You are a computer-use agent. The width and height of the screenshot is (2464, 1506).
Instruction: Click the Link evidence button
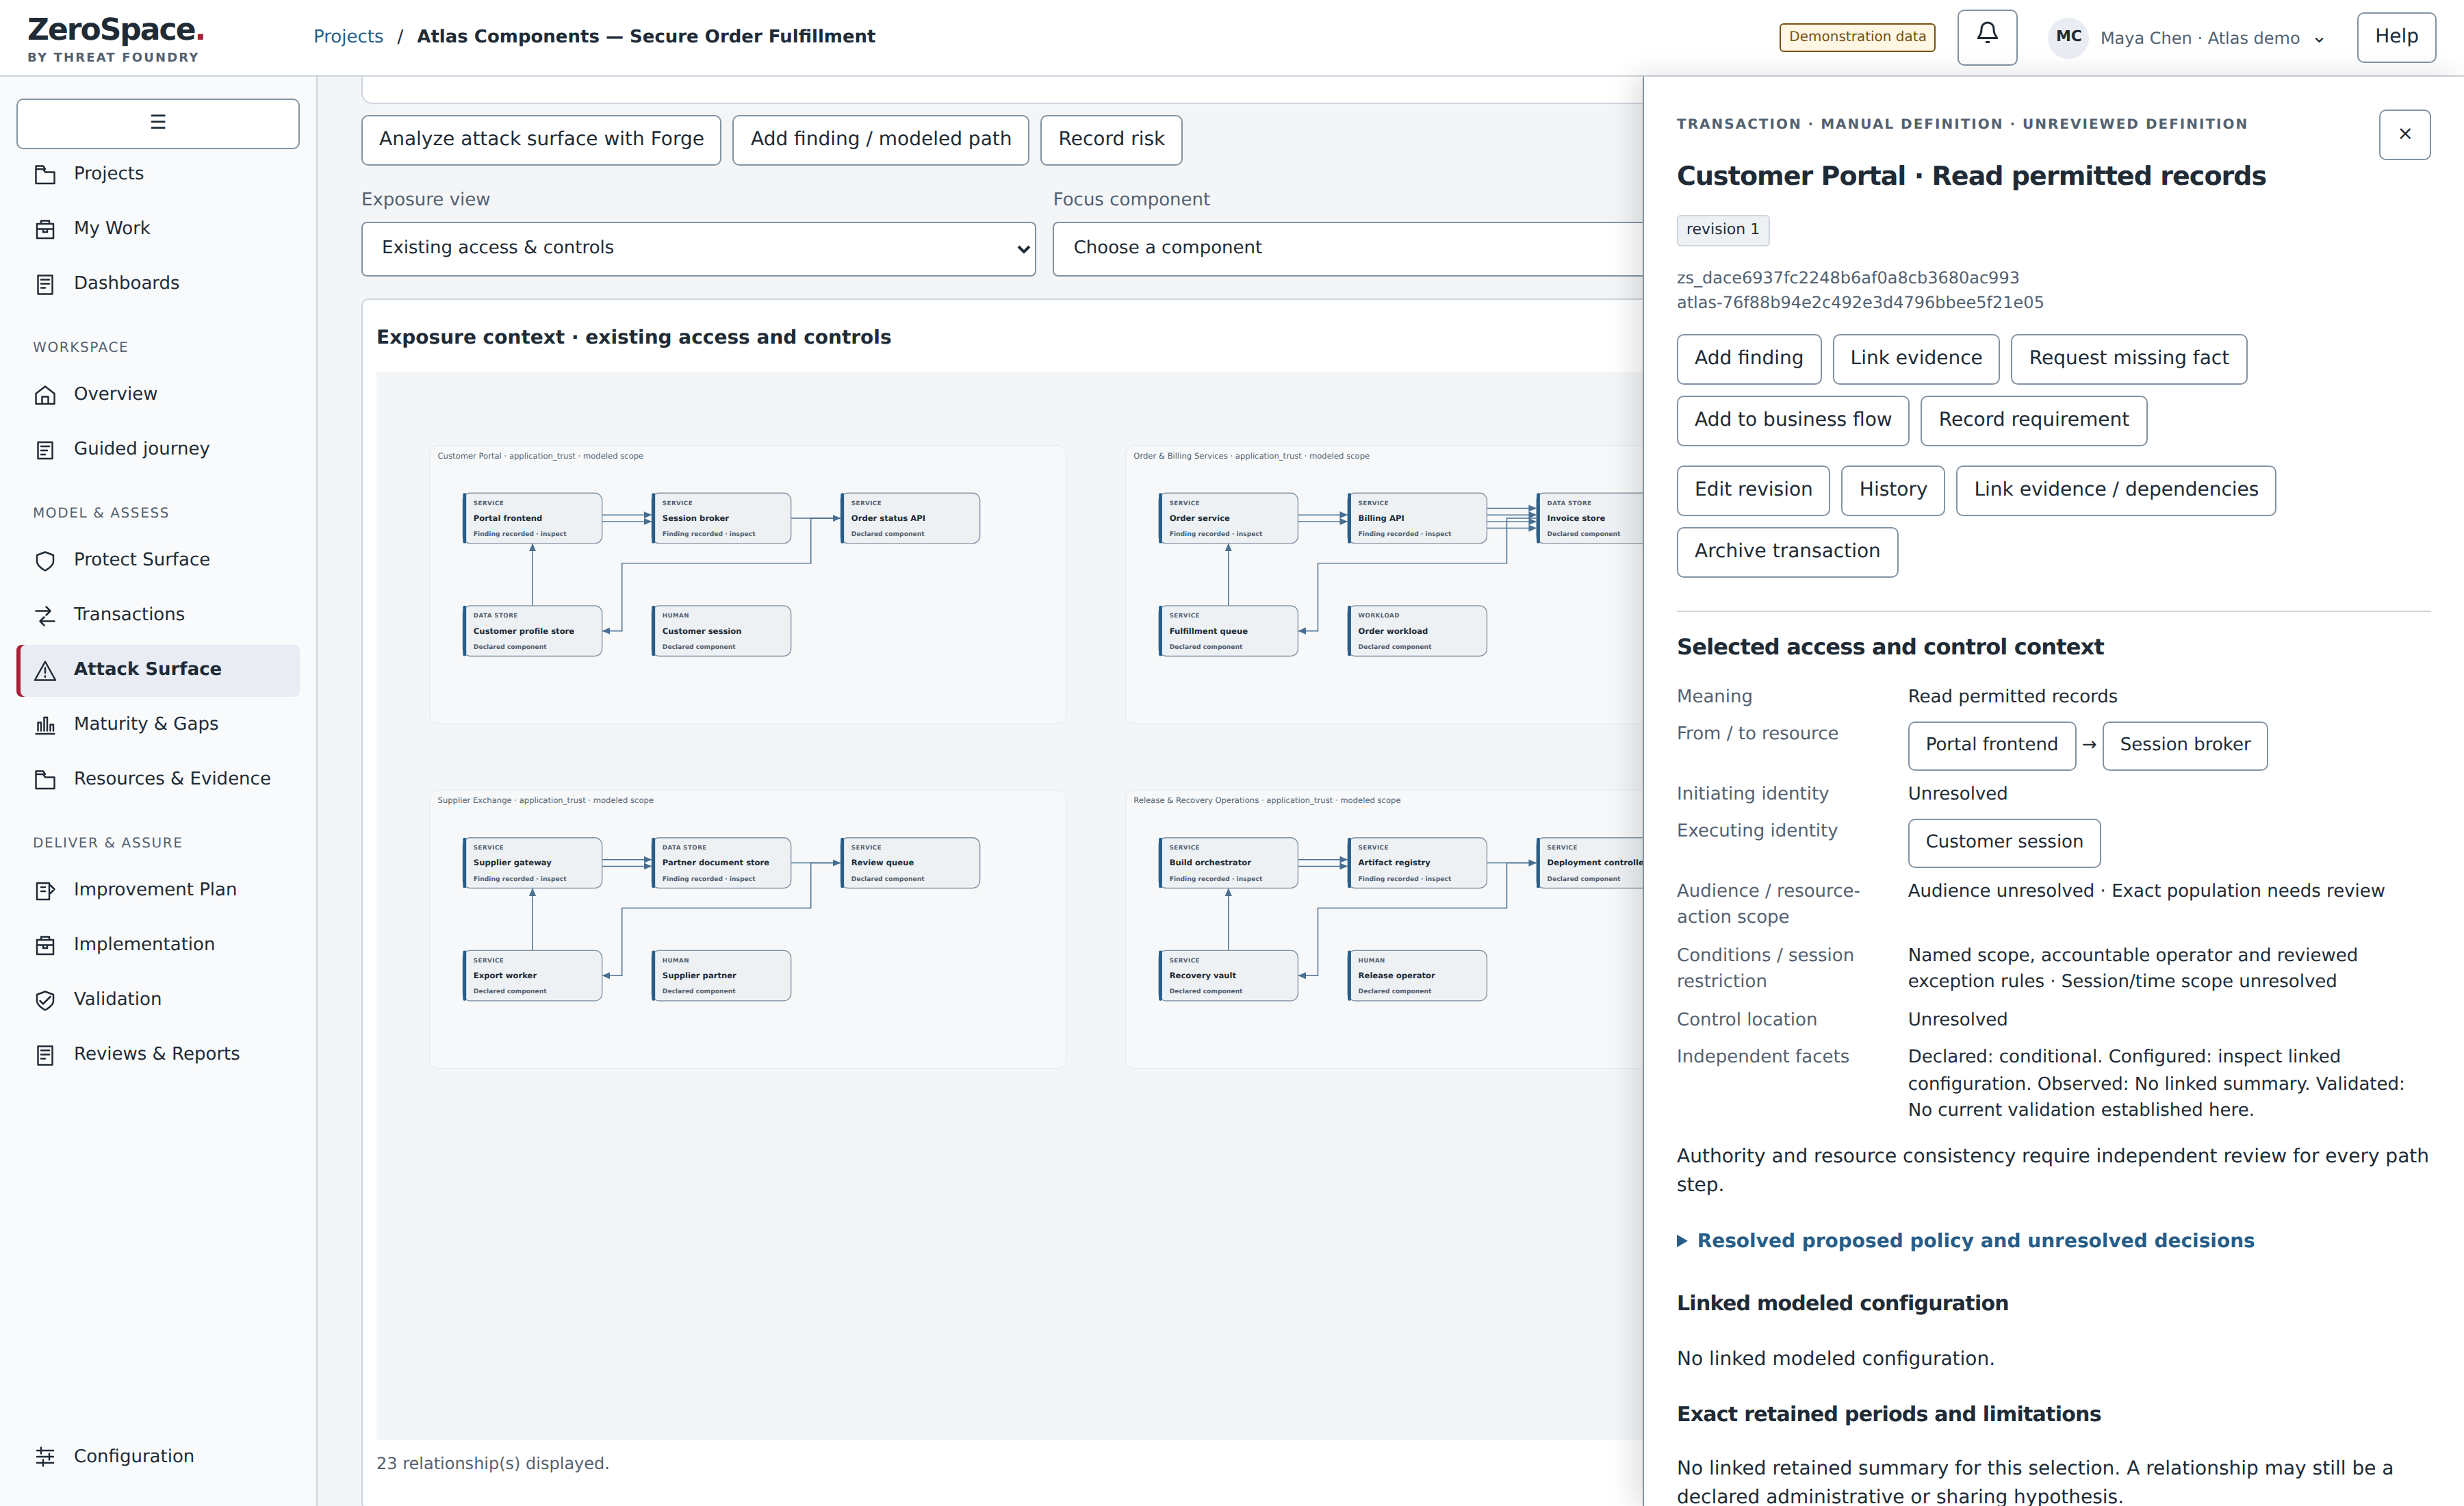[1915, 359]
